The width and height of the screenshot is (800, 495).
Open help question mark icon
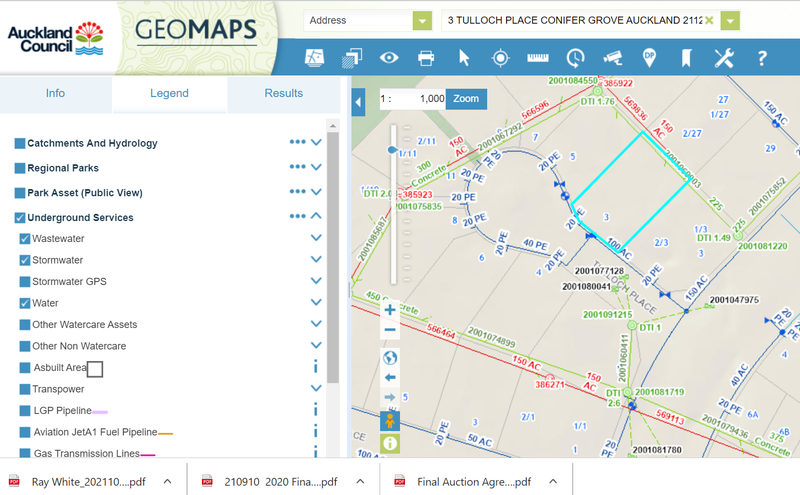[762, 58]
